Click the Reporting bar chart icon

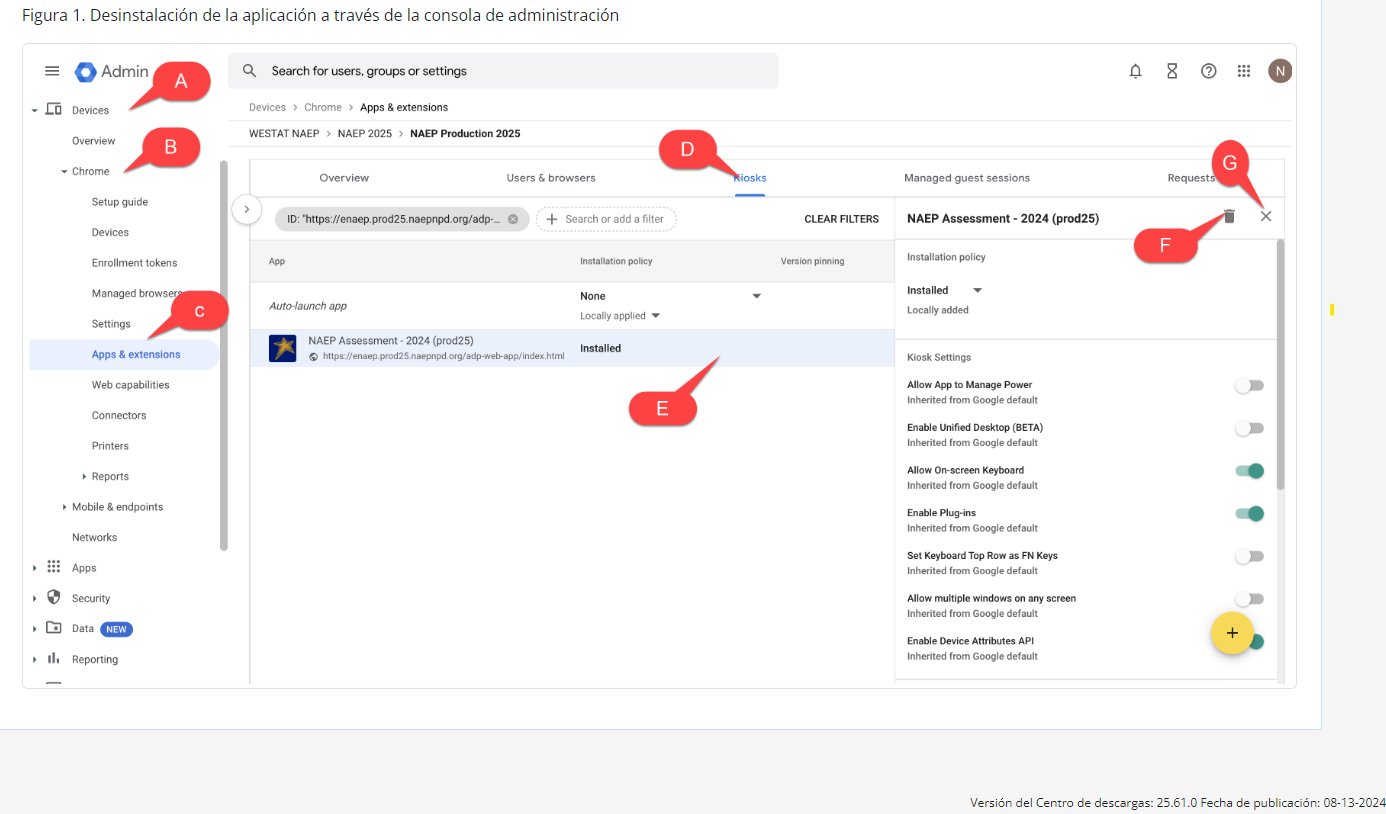tap(54, 659)
